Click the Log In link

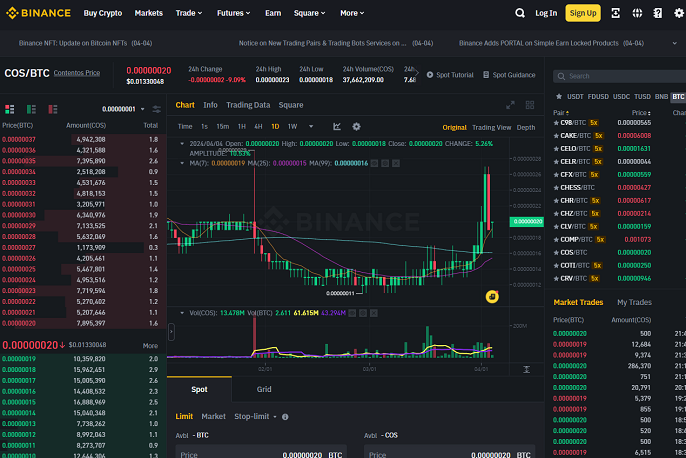pos(546,13)
